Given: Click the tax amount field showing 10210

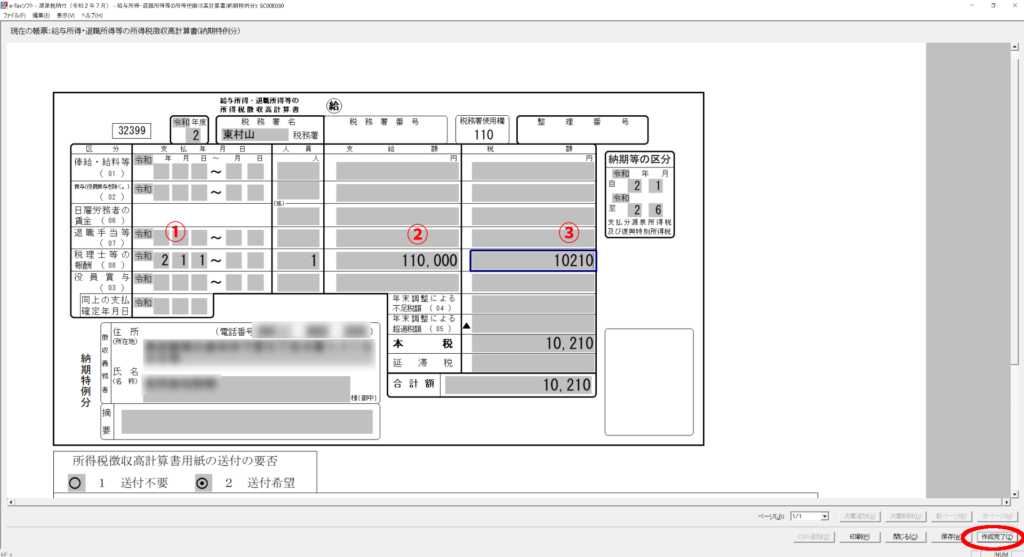Looking at the screenshot, I should (534, 261).
